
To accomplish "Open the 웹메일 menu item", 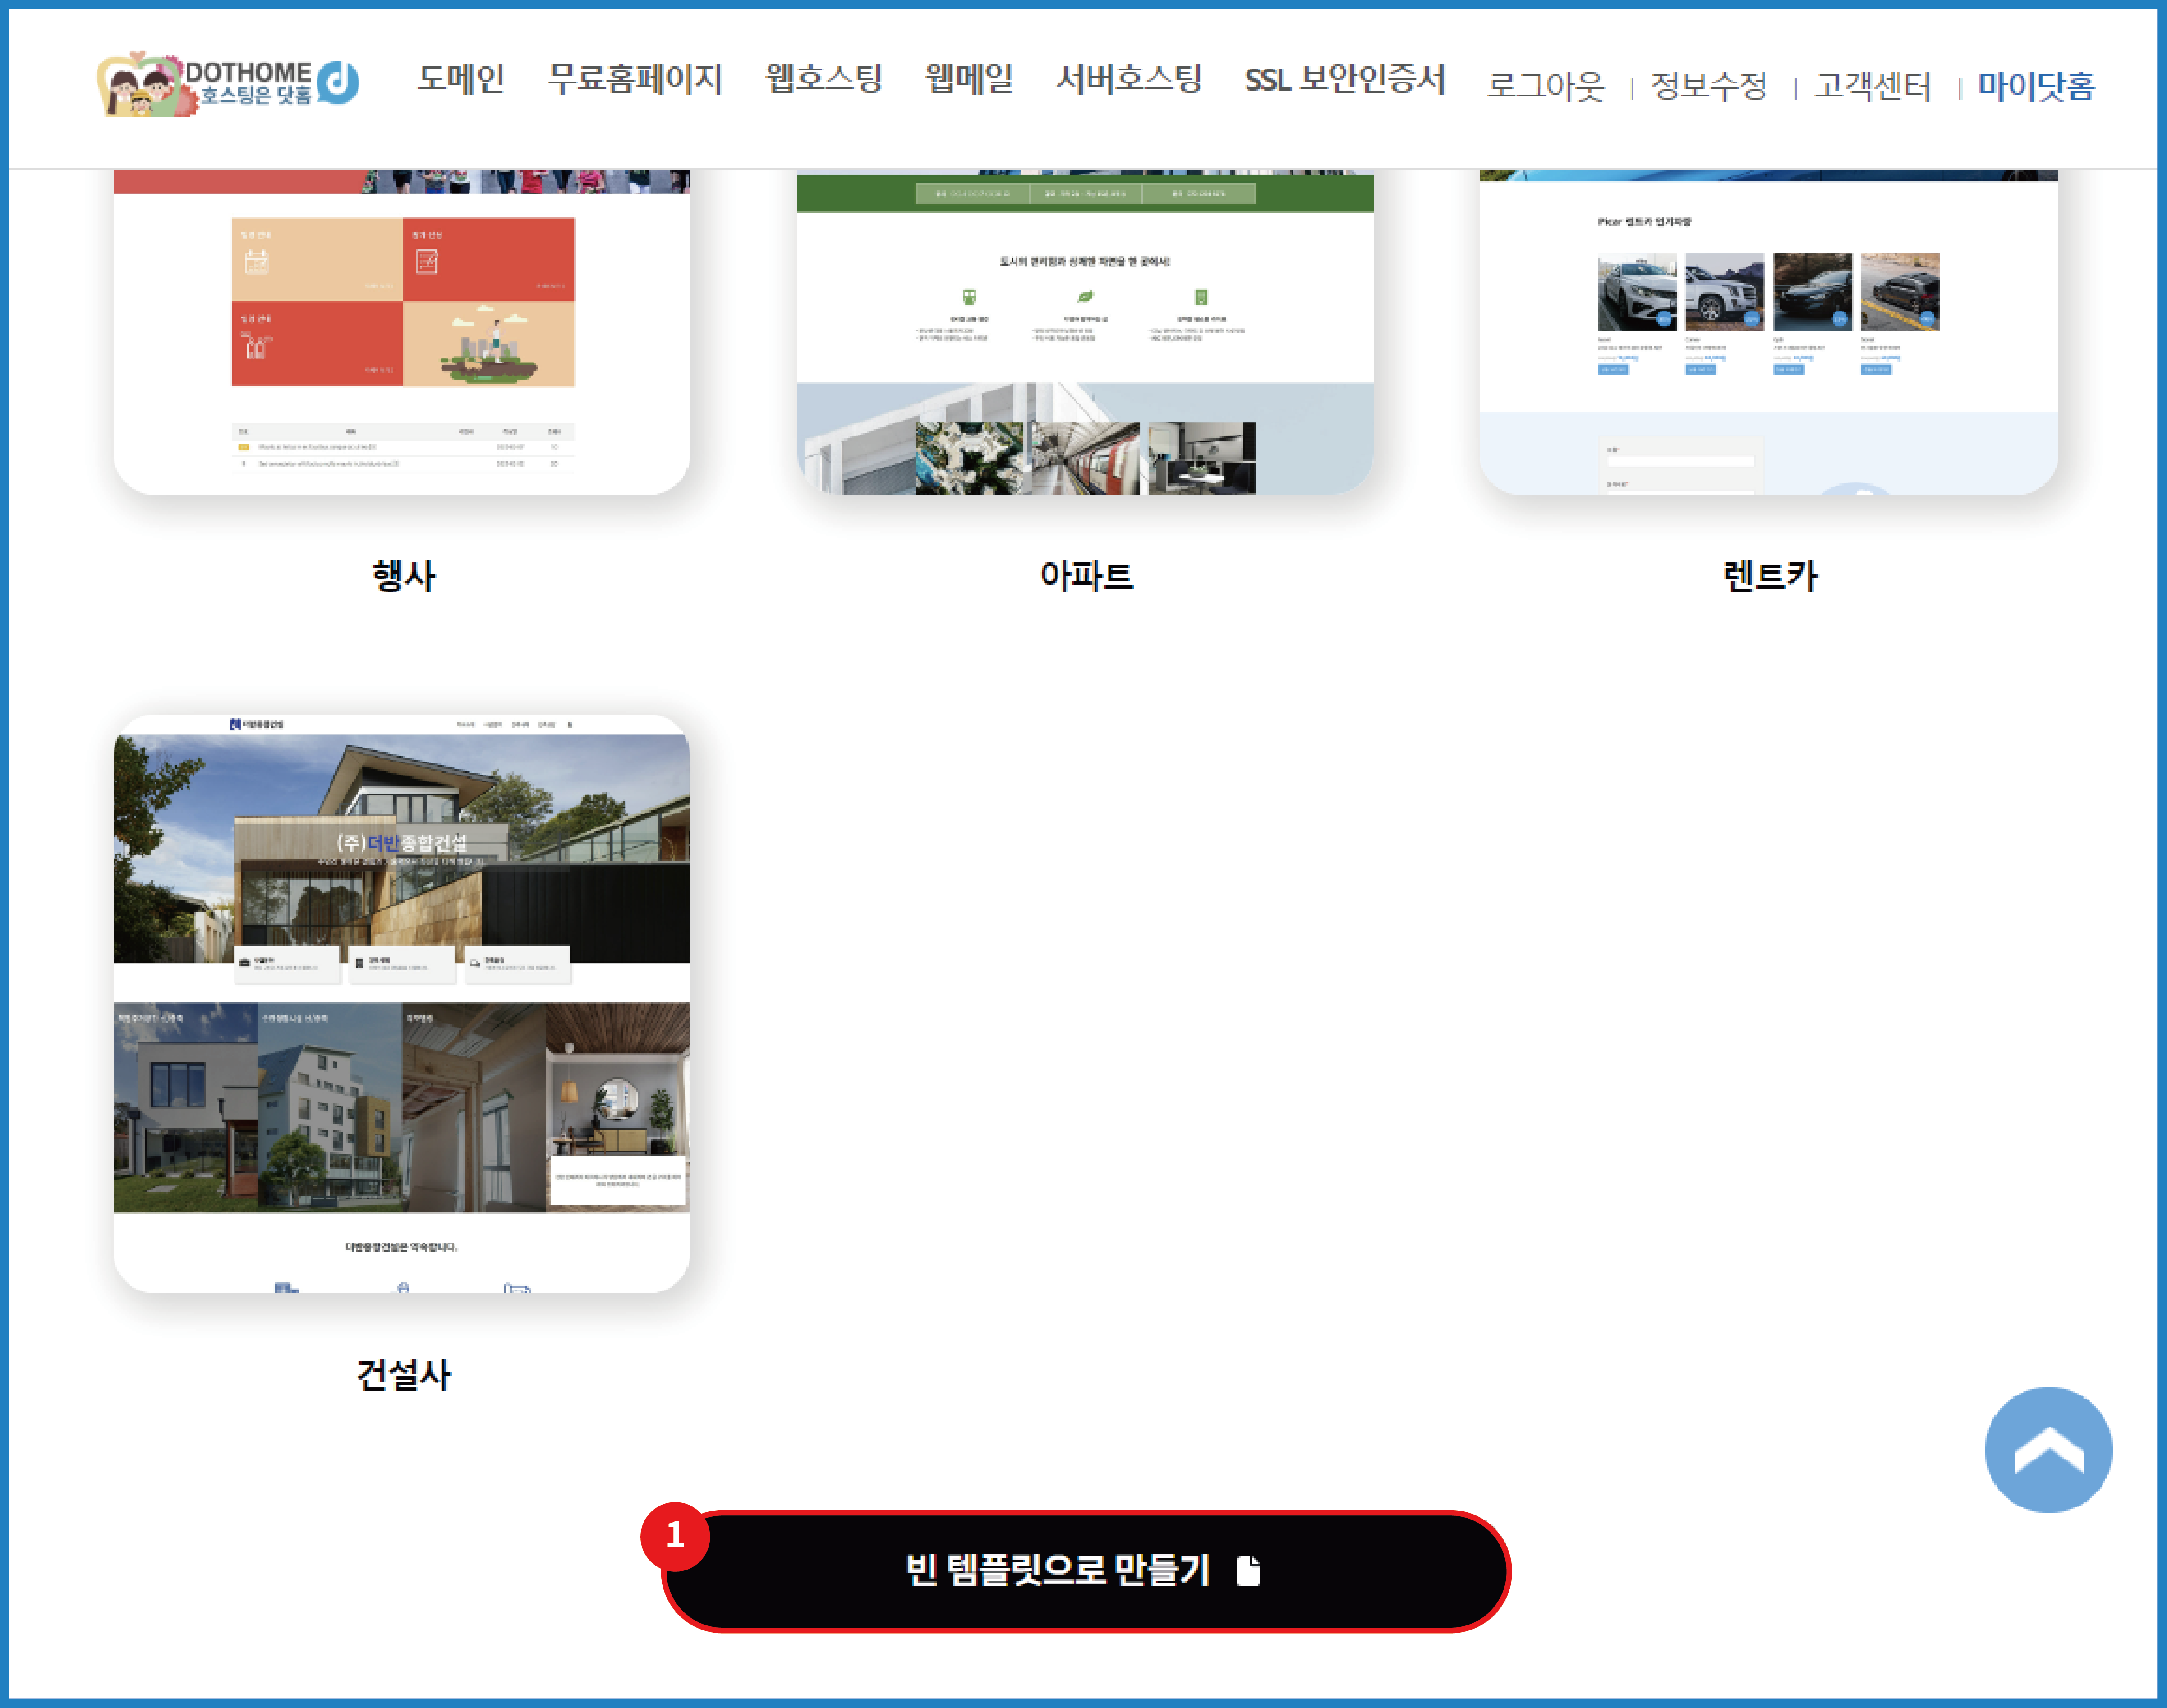I will [969, 82].
